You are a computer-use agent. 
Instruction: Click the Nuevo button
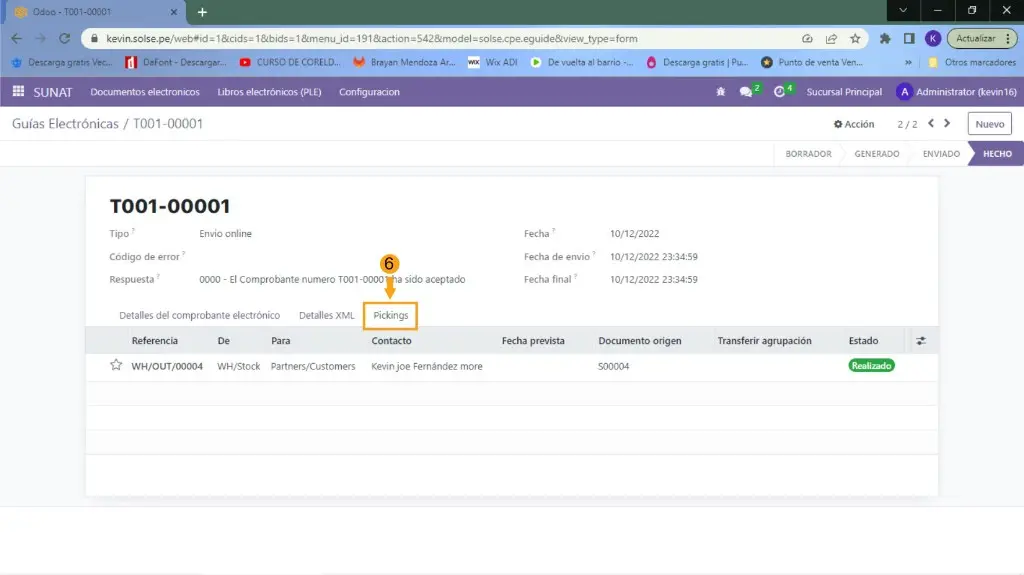click(x=989, y=124)
